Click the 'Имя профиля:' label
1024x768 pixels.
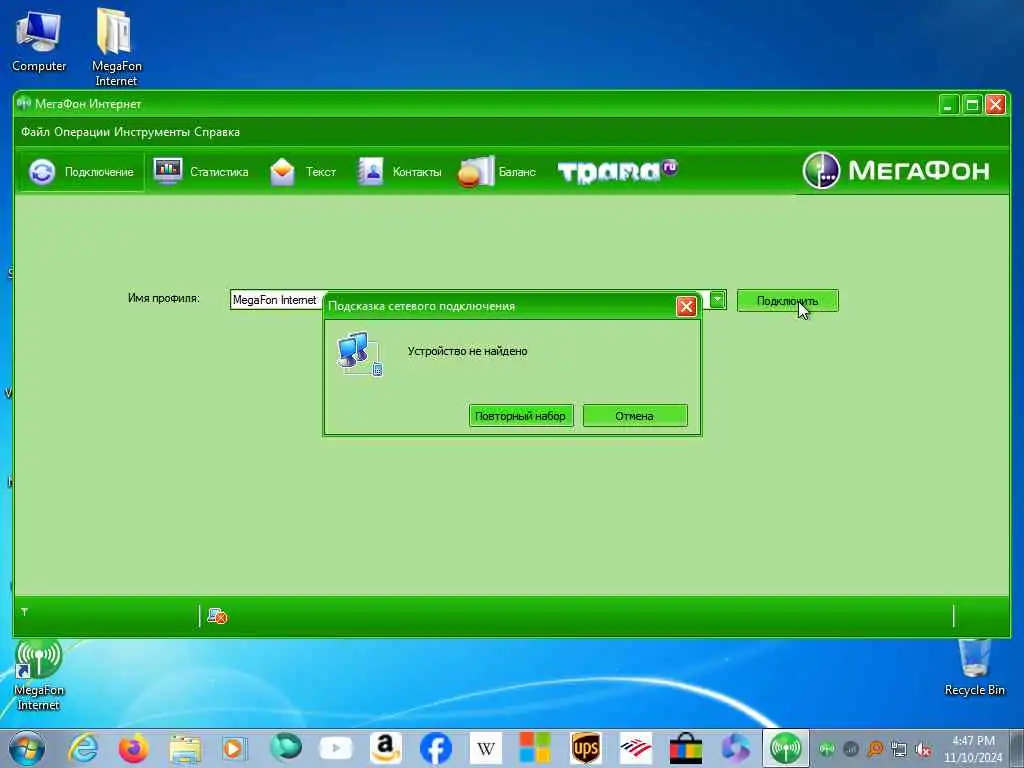click(164, 298)
